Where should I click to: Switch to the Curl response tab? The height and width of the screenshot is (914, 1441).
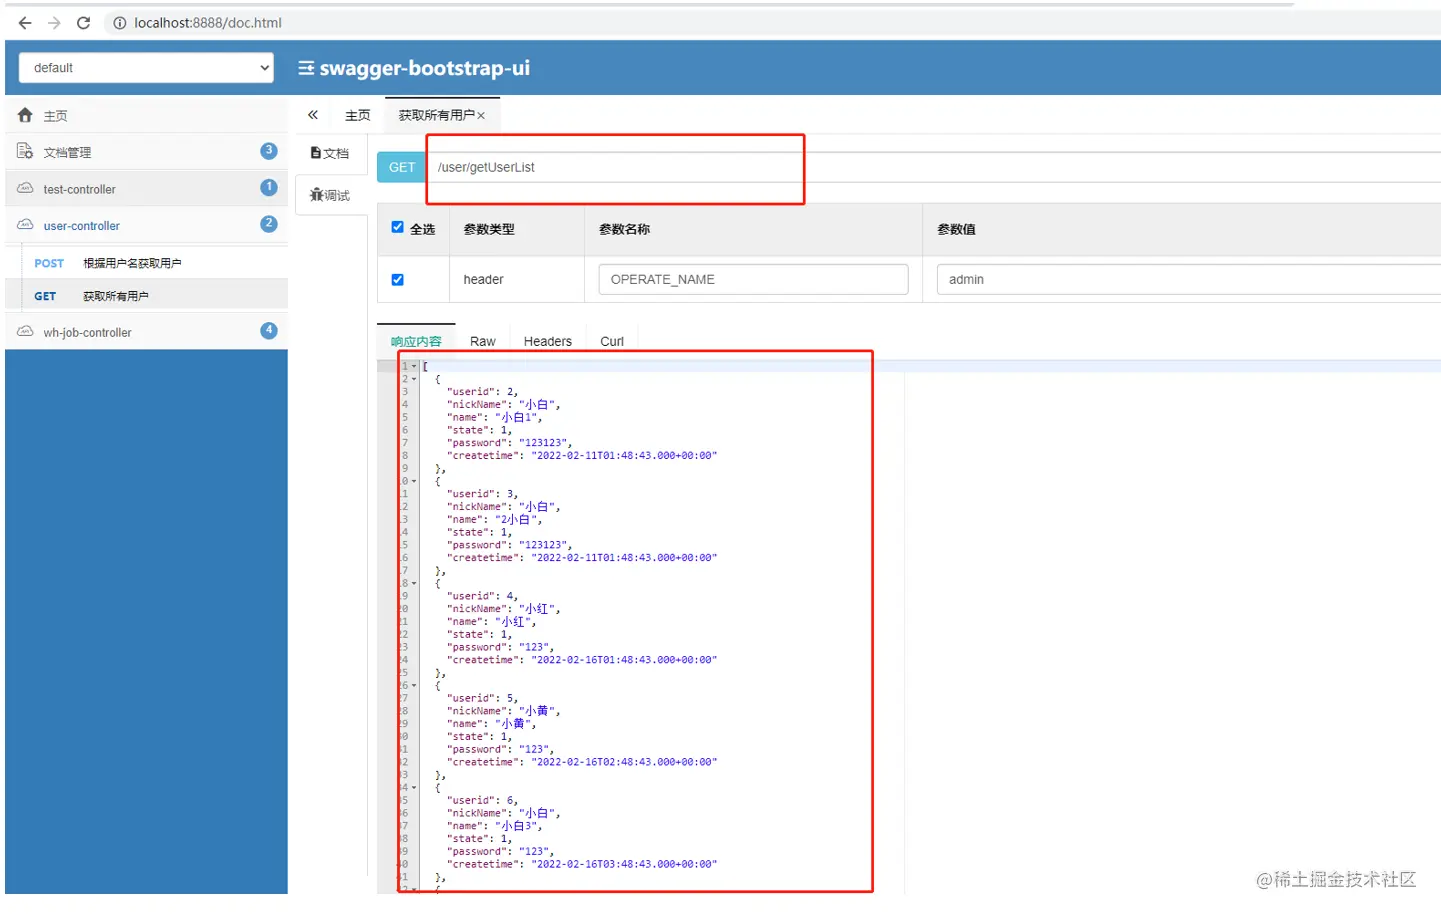coord(612,341)
